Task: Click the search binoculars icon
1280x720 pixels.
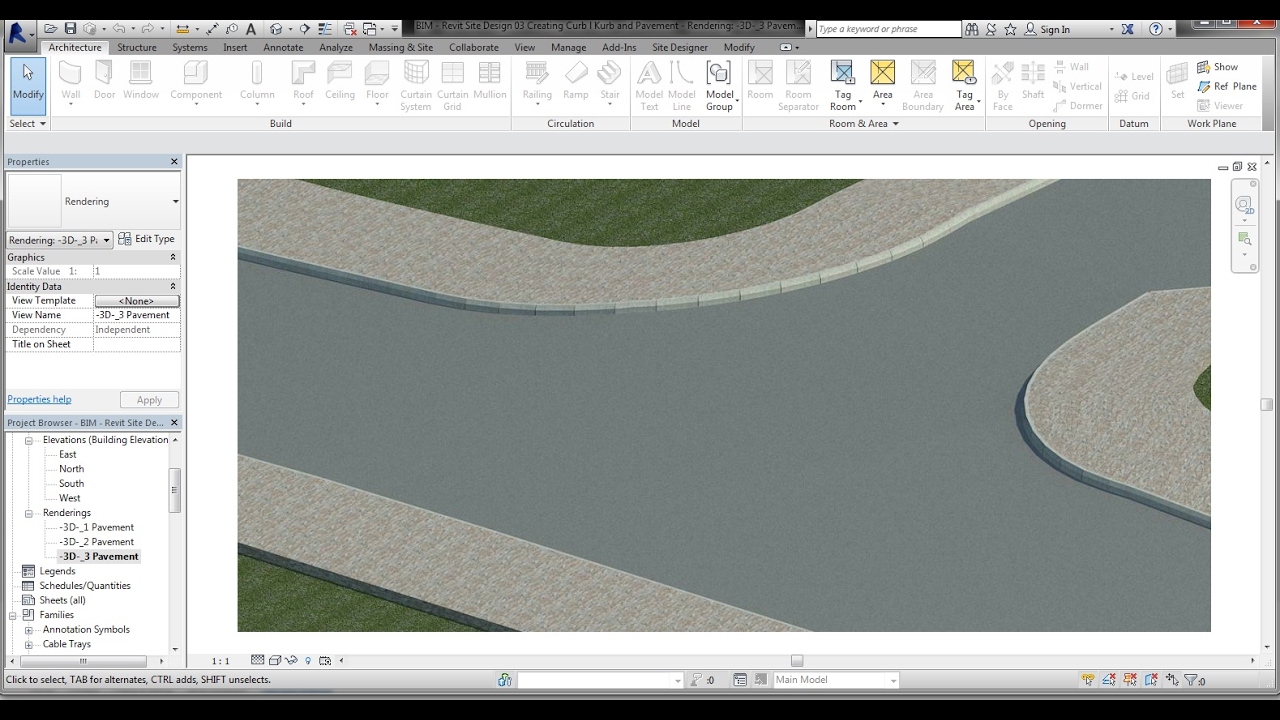Action: coord(972,29)
